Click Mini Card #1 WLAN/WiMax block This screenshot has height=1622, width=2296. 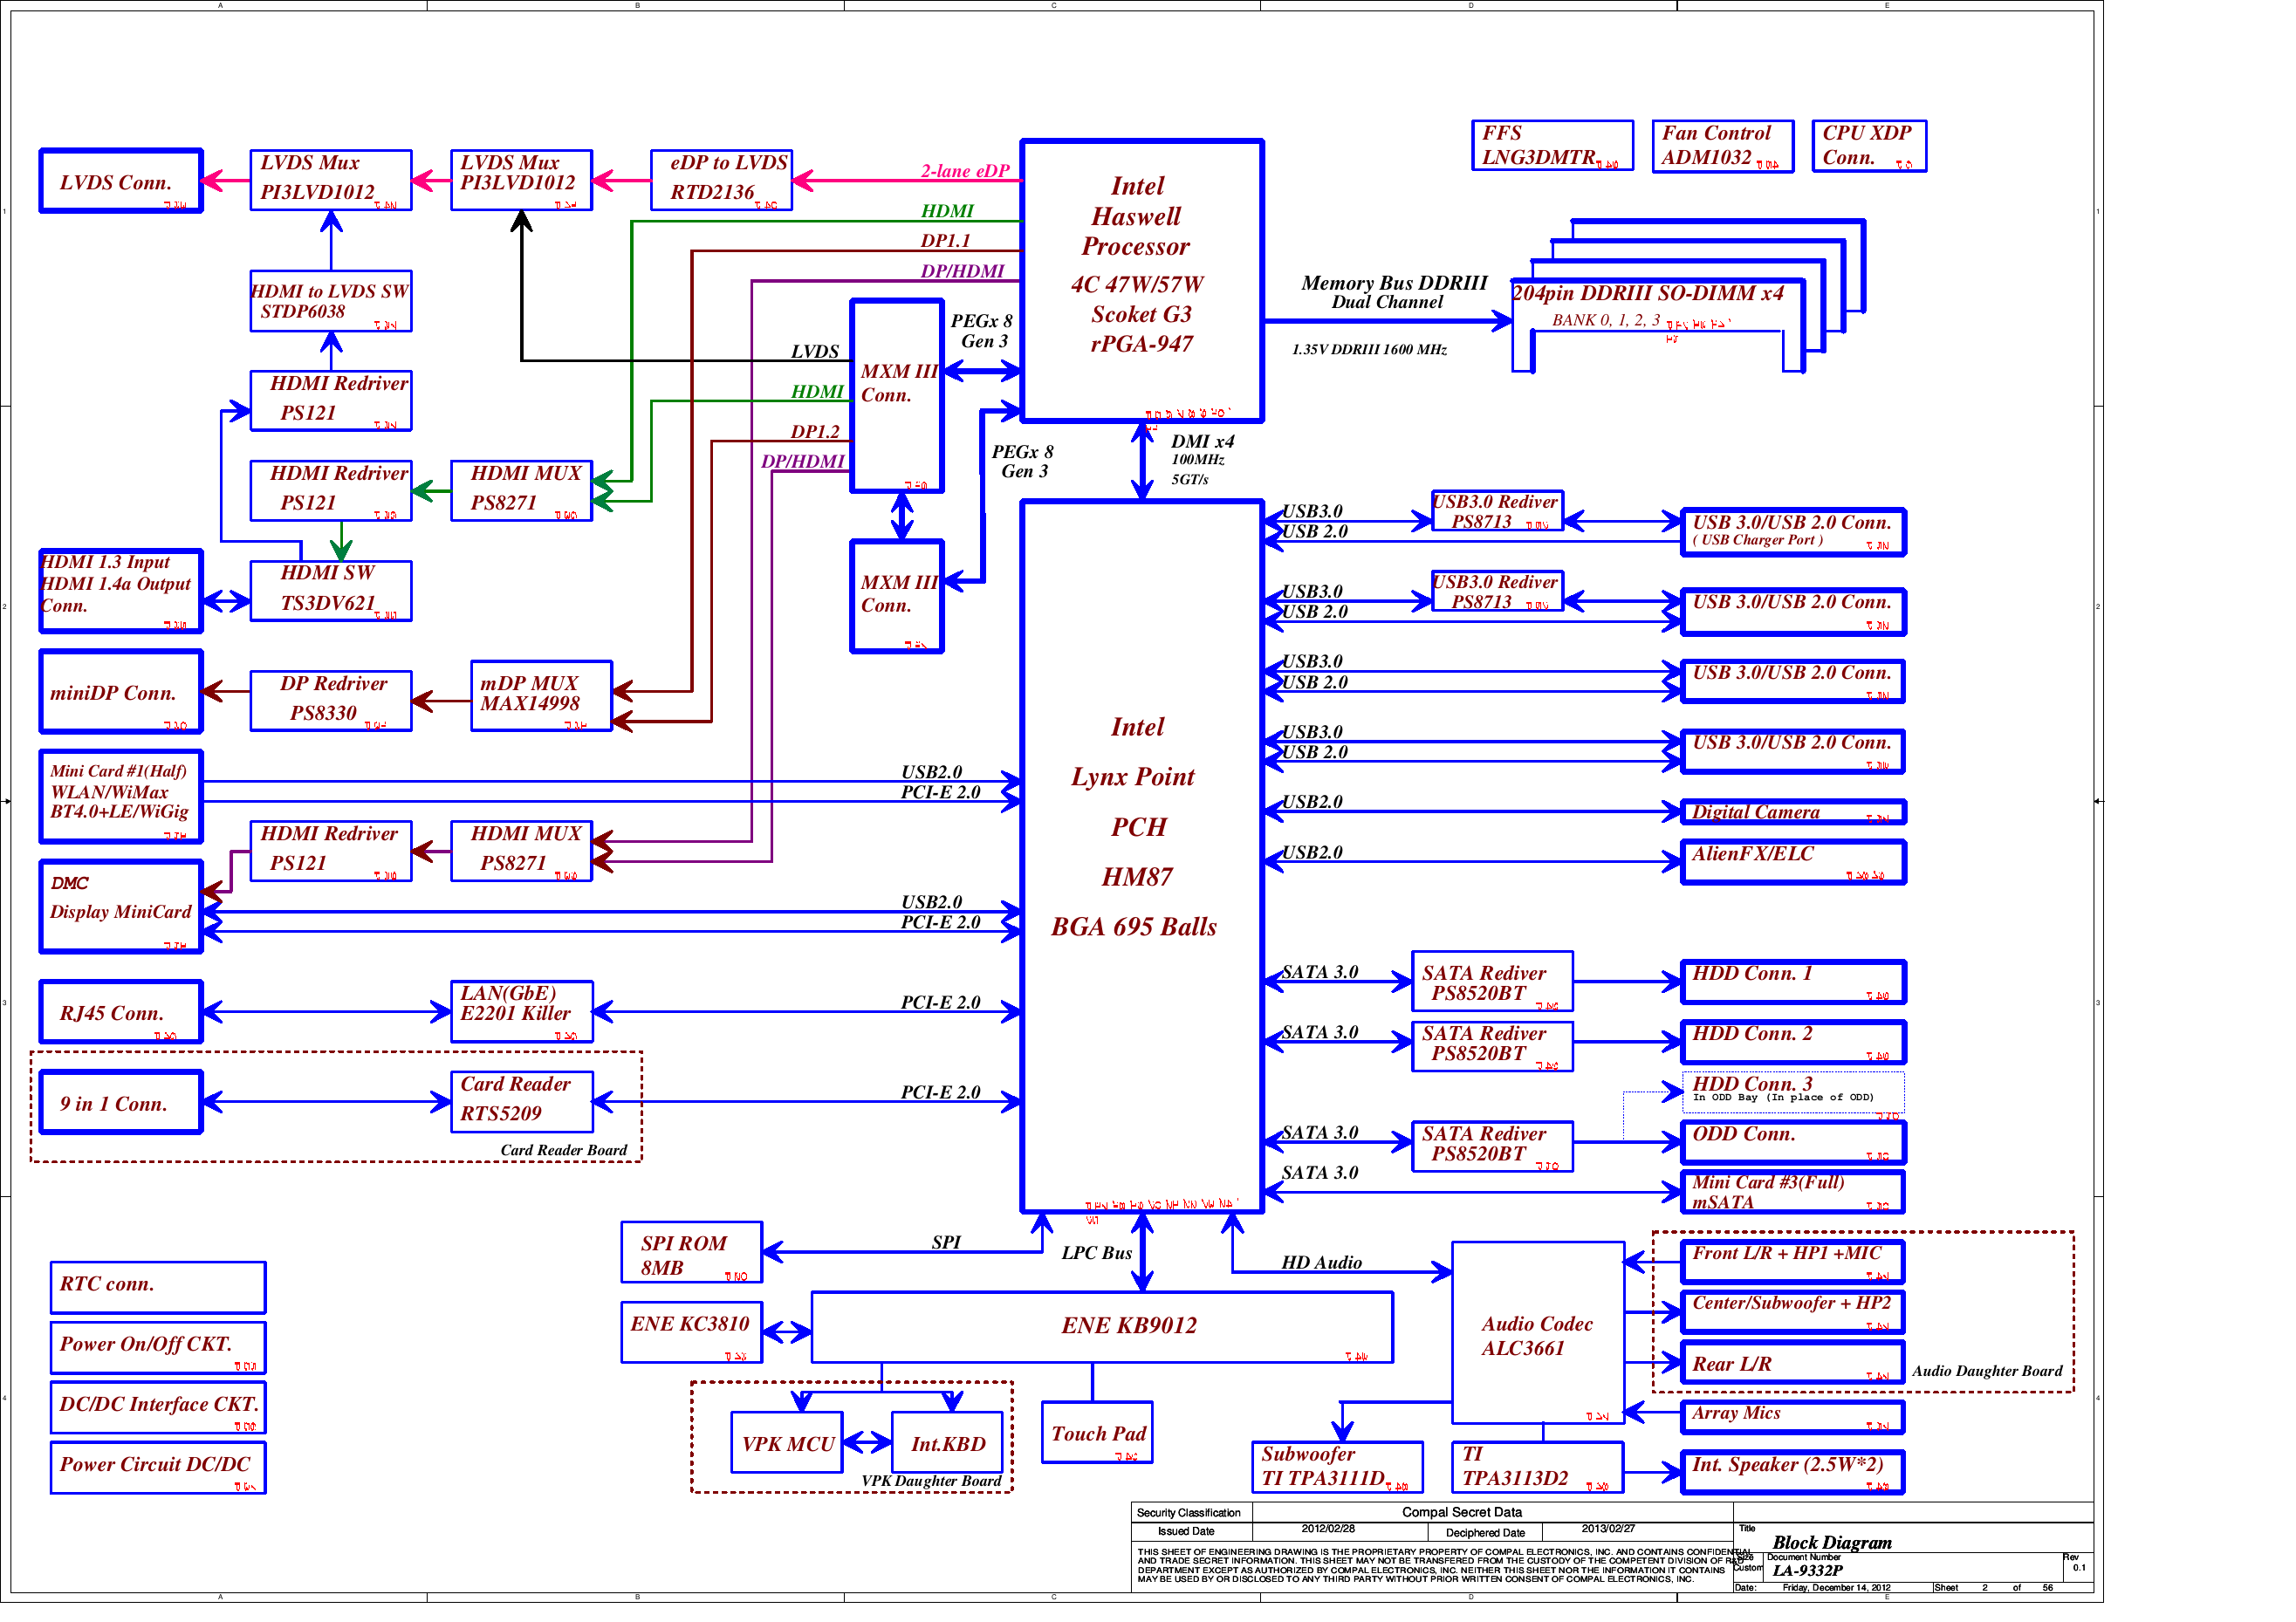(121, 797)
